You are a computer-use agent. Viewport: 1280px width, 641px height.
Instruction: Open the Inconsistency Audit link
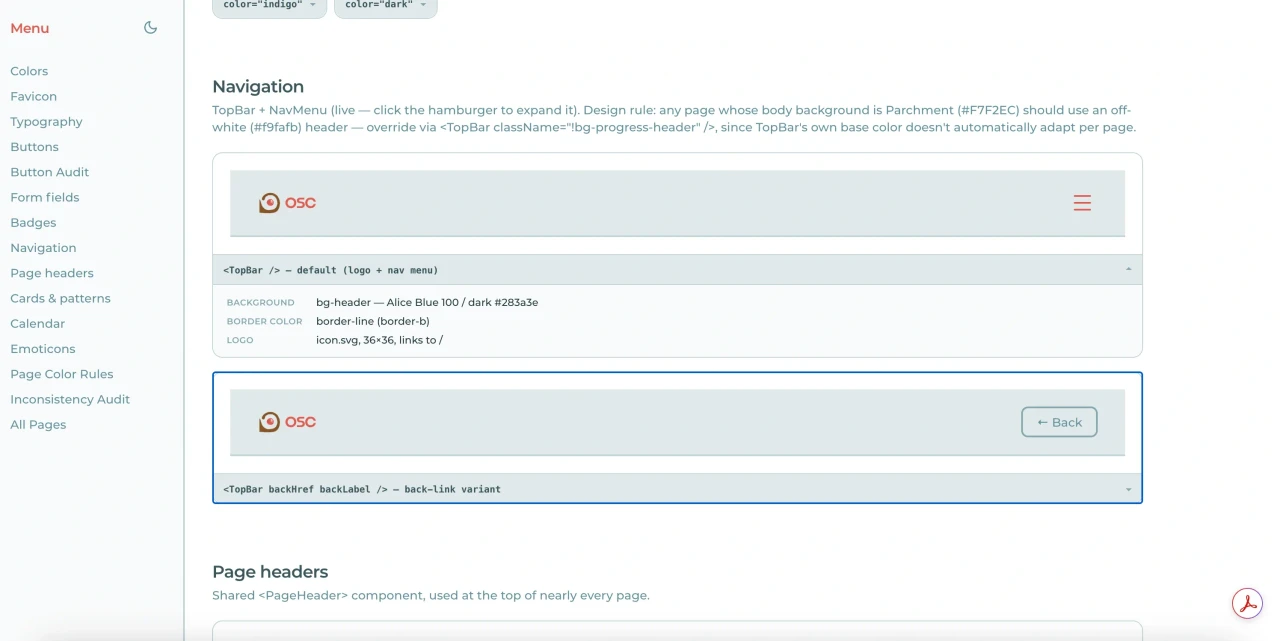70,399
